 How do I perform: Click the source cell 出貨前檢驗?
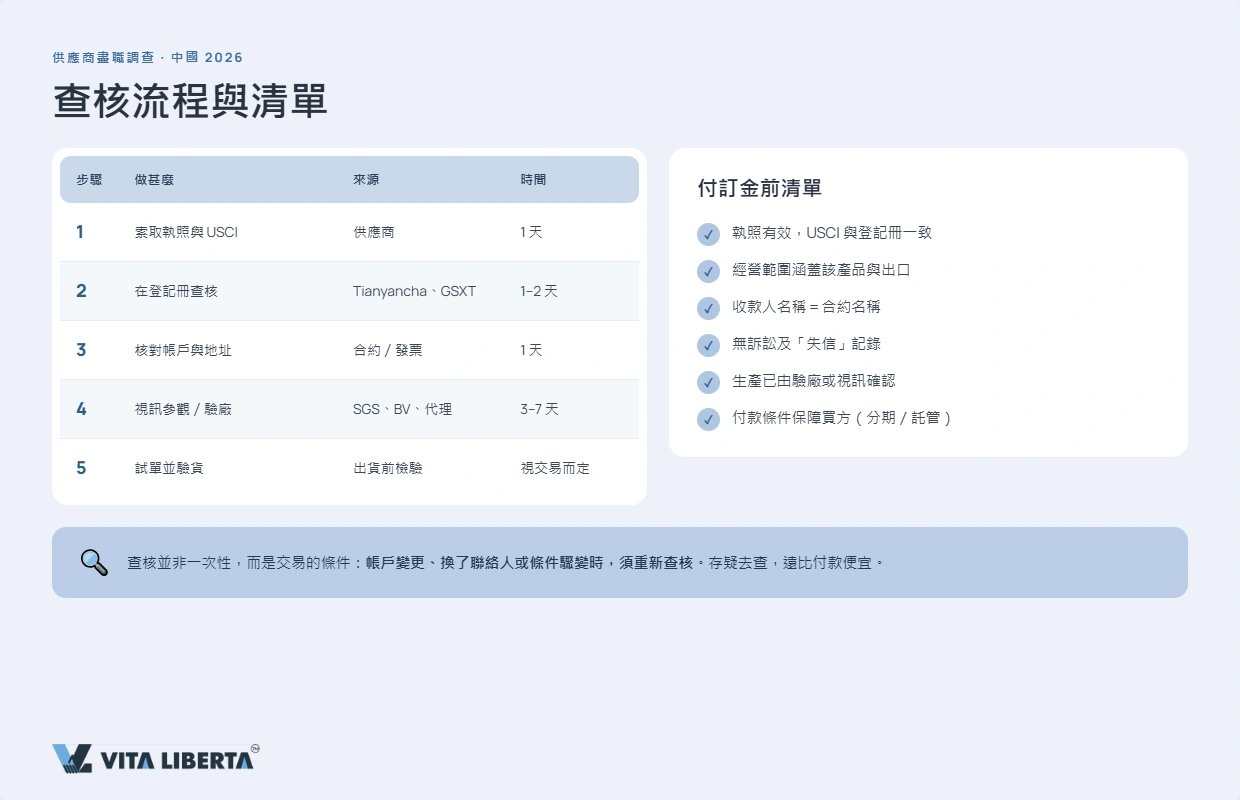pyautogui.click(x=387, y=468)
